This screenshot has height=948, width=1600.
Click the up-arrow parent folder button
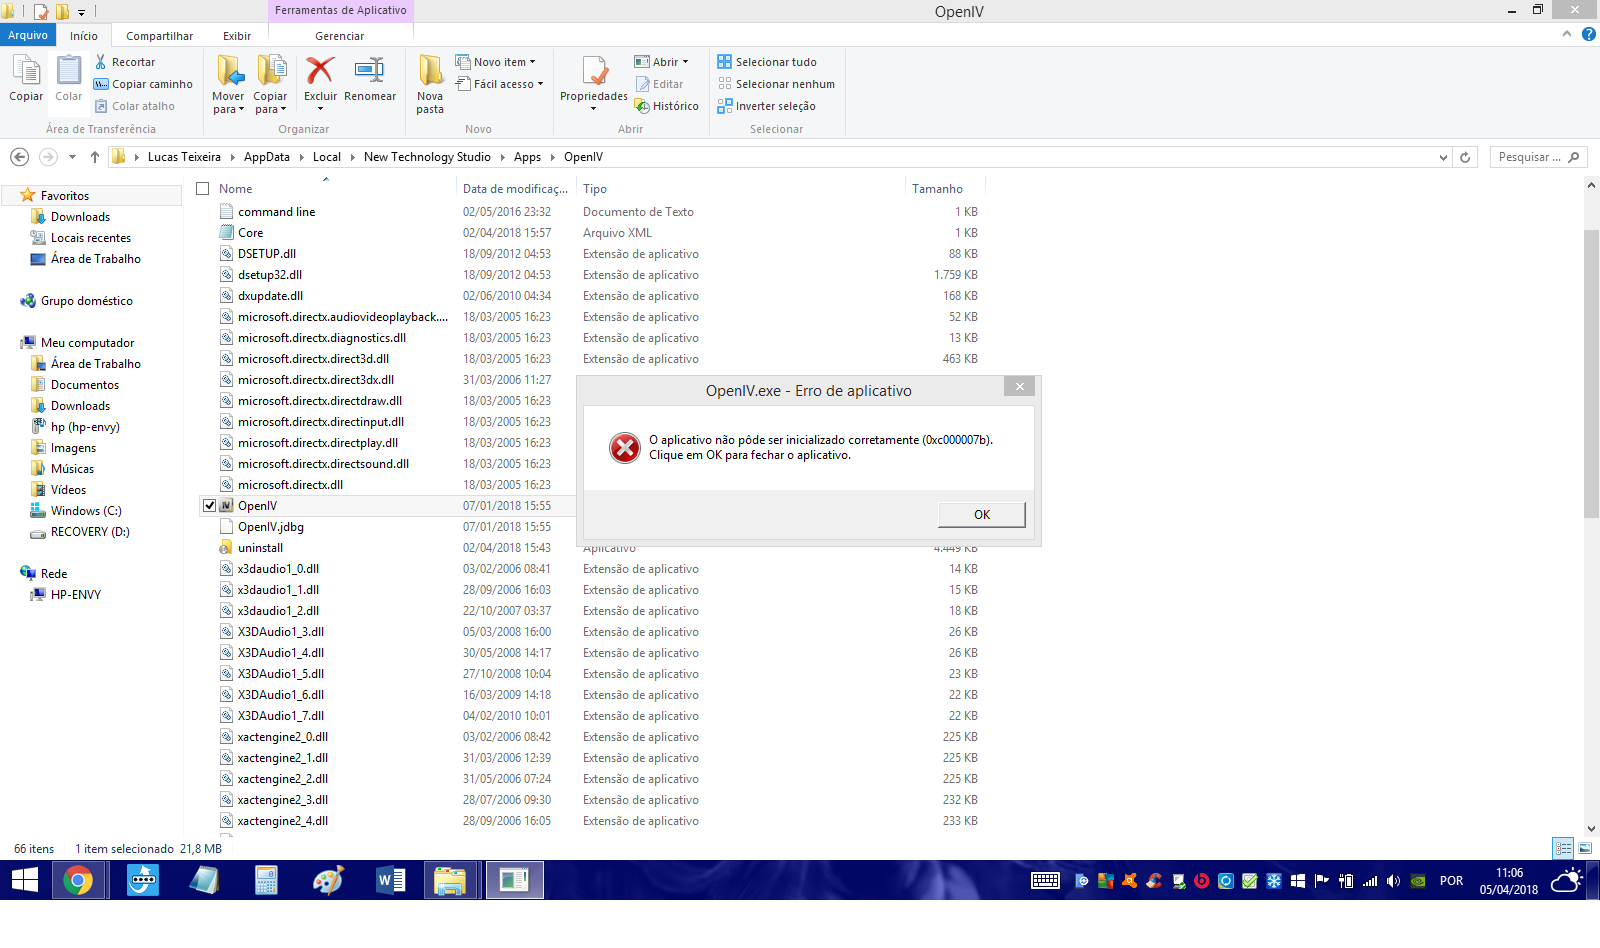[95, 157]
